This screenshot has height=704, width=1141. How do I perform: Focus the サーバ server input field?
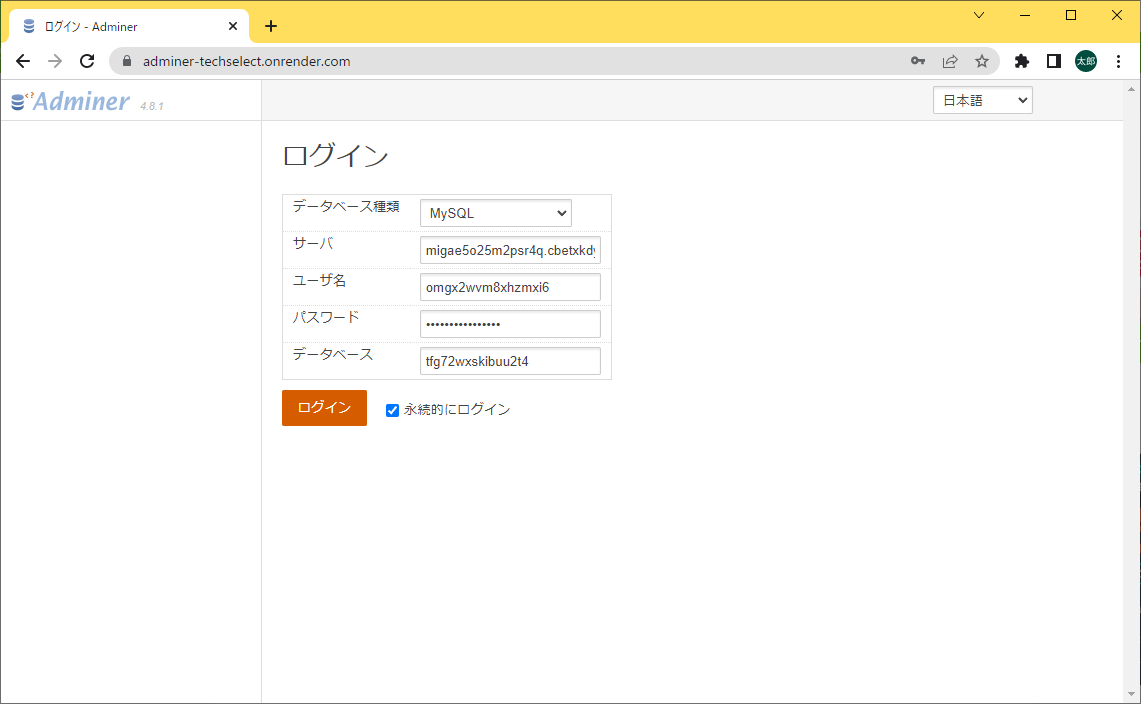pyautogui.click(x=510, y=250)
